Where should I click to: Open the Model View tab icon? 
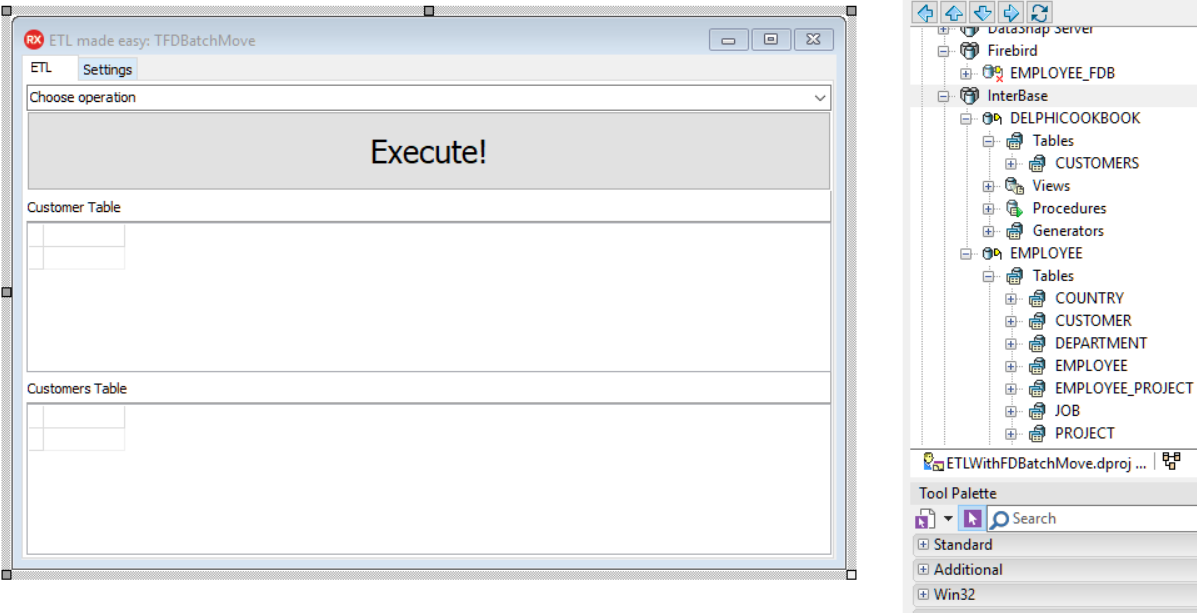coord(1172,460)
